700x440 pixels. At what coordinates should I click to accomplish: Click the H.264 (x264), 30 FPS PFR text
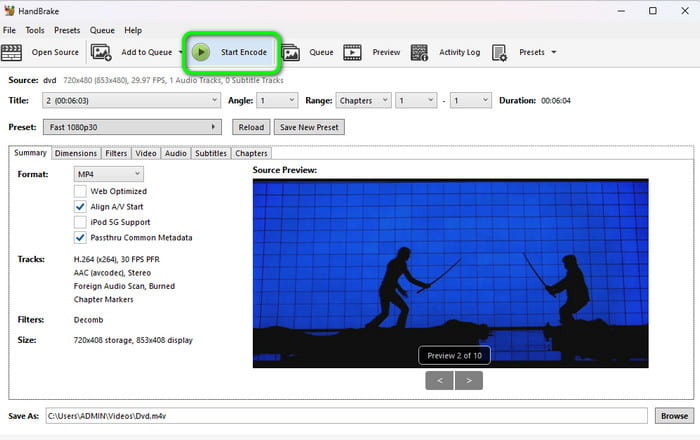117,259
